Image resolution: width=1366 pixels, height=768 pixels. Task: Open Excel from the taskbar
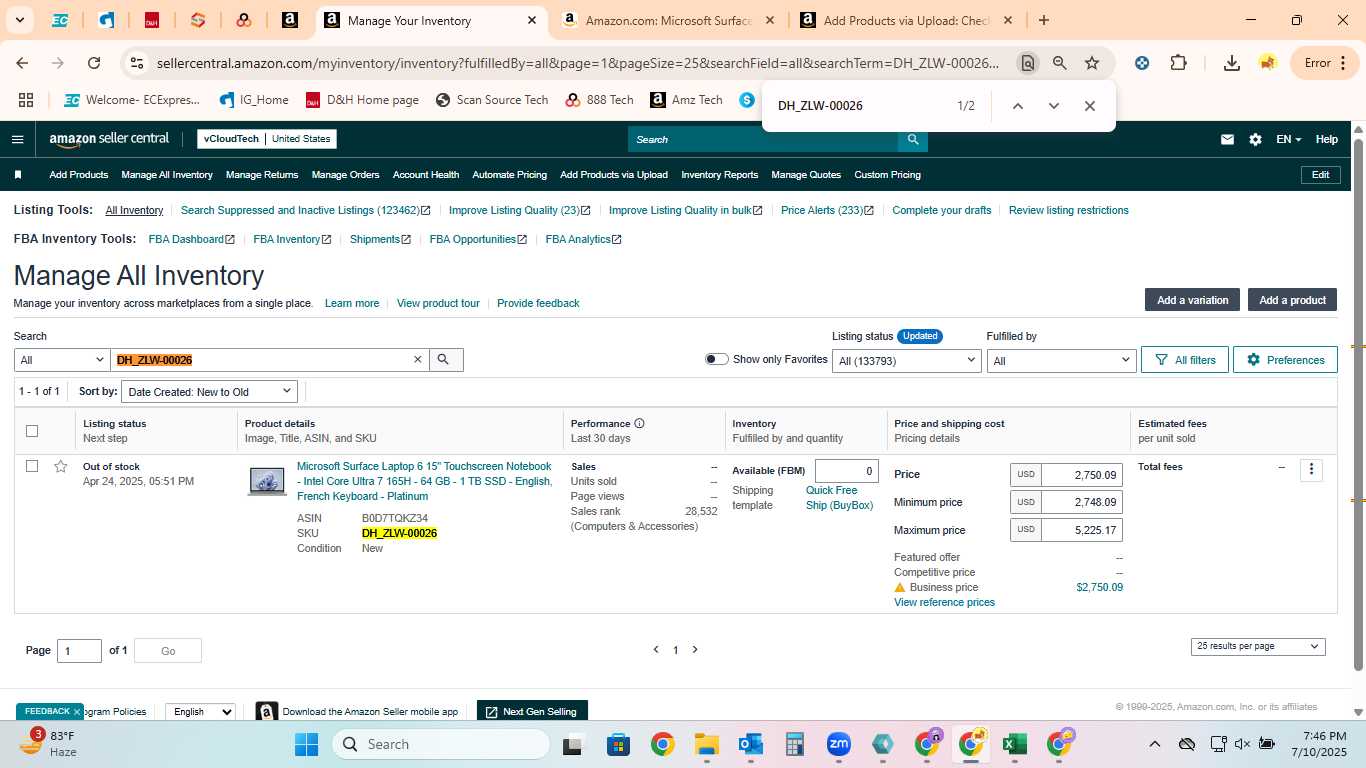coord(1015,744)
